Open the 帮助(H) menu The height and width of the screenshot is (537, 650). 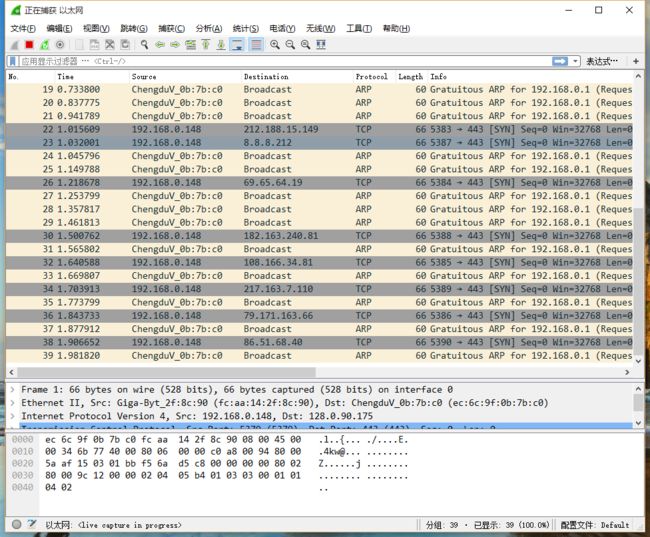396,29
